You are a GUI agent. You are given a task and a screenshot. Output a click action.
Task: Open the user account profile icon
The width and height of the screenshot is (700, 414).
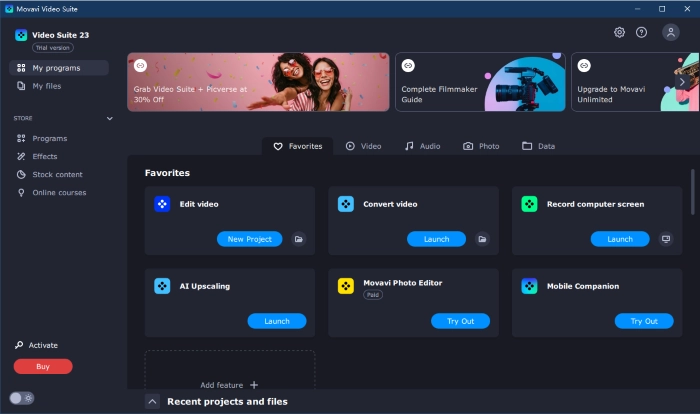point(670,32)
